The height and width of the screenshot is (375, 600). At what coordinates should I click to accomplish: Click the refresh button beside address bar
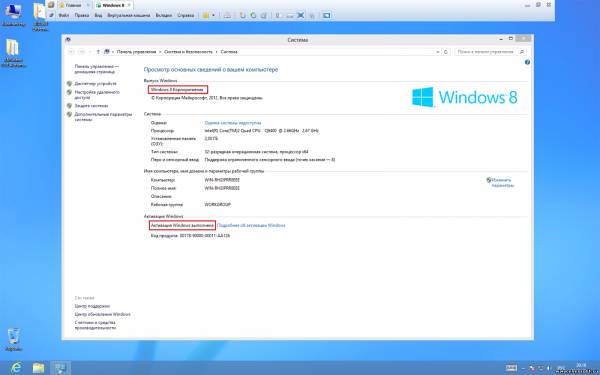(x=446, y=52)
